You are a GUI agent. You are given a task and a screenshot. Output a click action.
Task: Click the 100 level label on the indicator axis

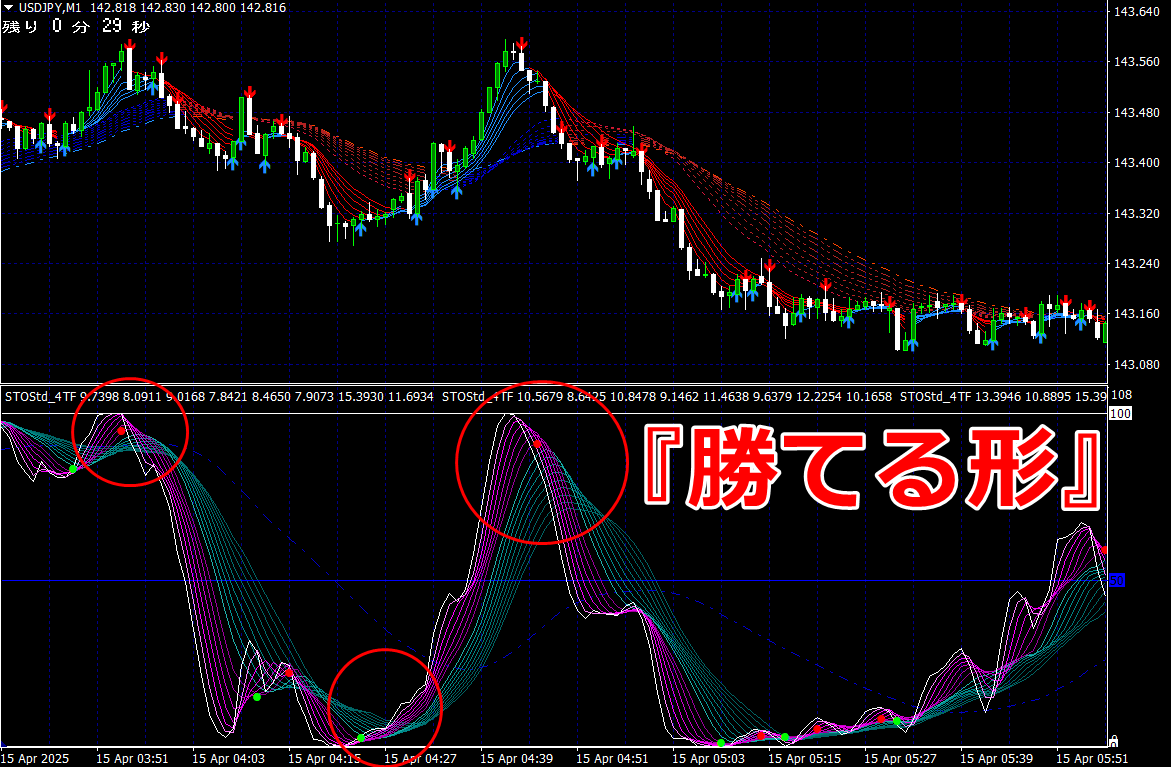point(1120,414)
